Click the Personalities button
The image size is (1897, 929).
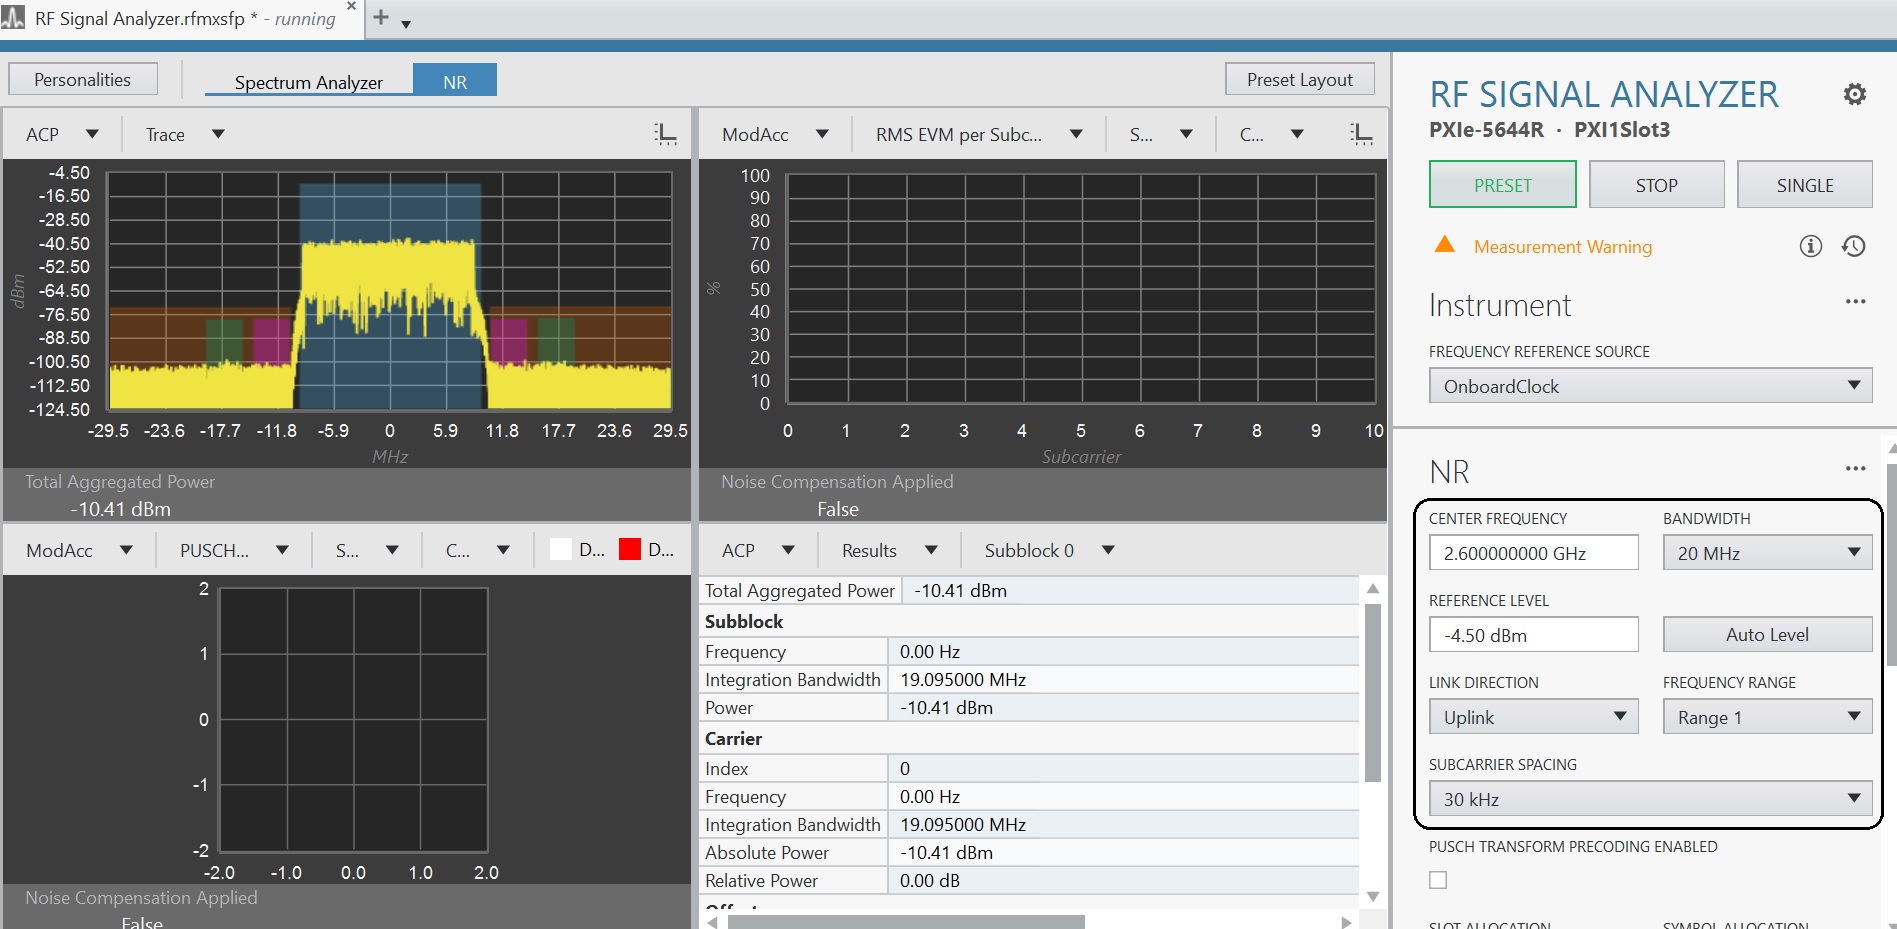83,79
